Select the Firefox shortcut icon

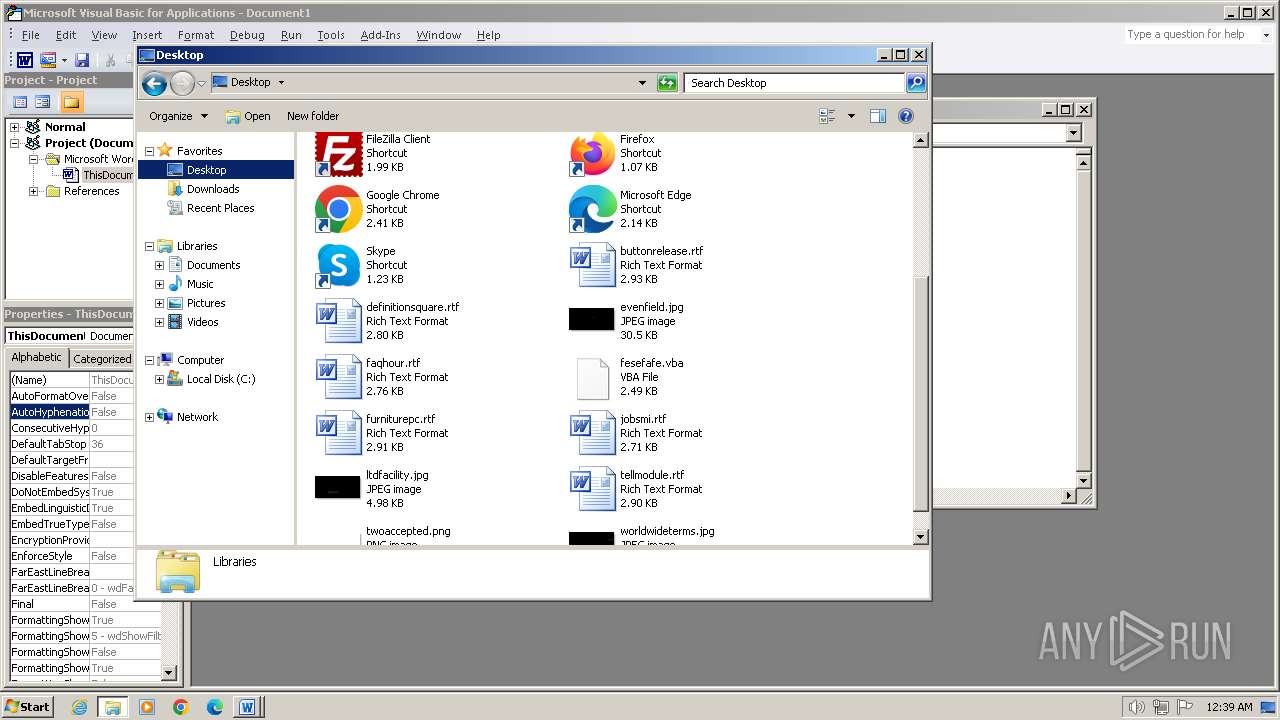tap(592, 154)
